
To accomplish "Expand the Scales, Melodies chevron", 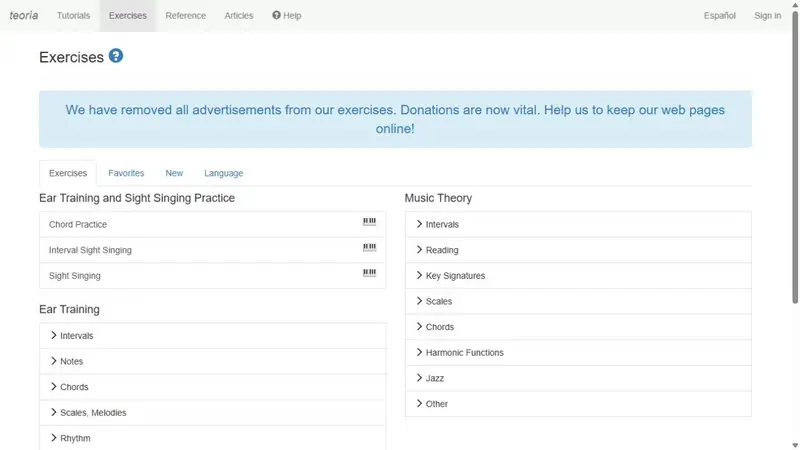I will (54, 412).
